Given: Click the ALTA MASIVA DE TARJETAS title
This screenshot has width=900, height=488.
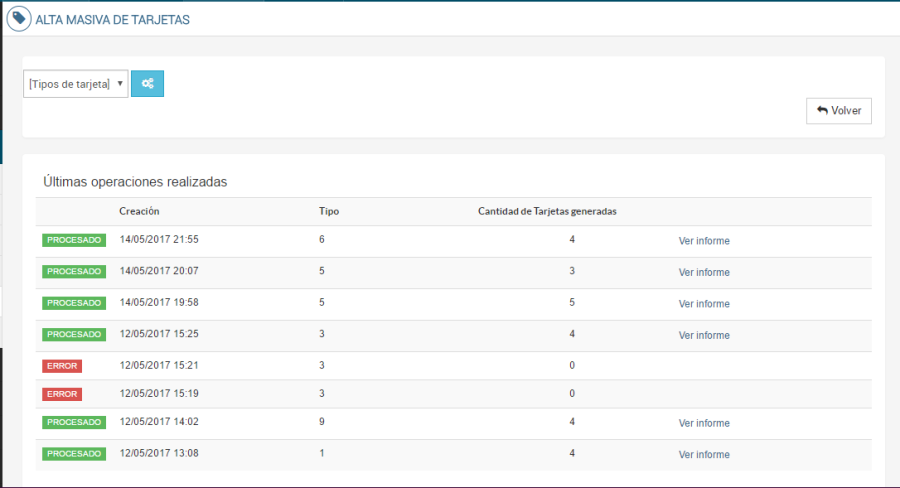Looking at the screenshot, I should (x=112, y=19).
